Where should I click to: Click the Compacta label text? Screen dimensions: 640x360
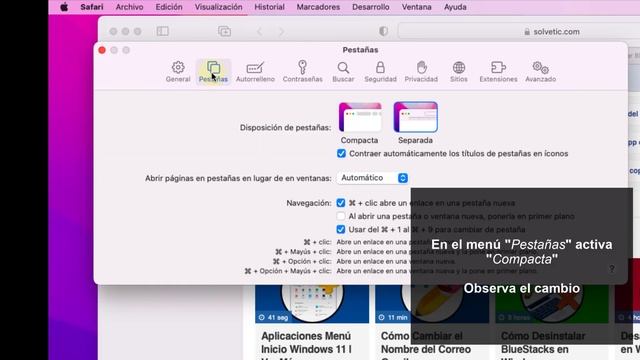coord(359,140)
